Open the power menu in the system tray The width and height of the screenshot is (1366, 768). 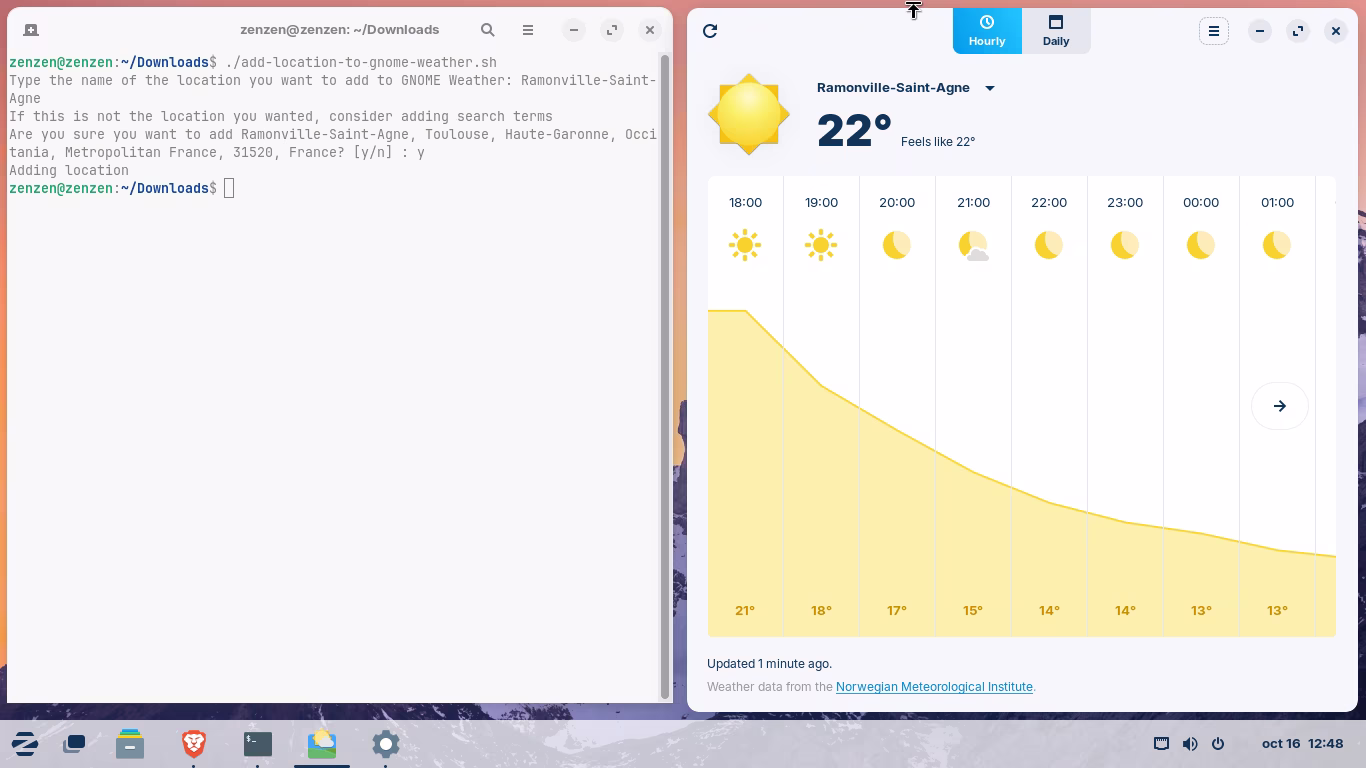(x=1218, y=744)
